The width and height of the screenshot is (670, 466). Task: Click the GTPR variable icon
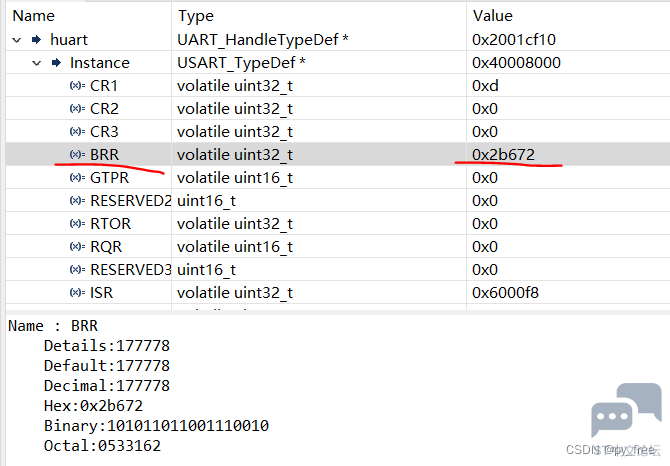coord(77,178)
